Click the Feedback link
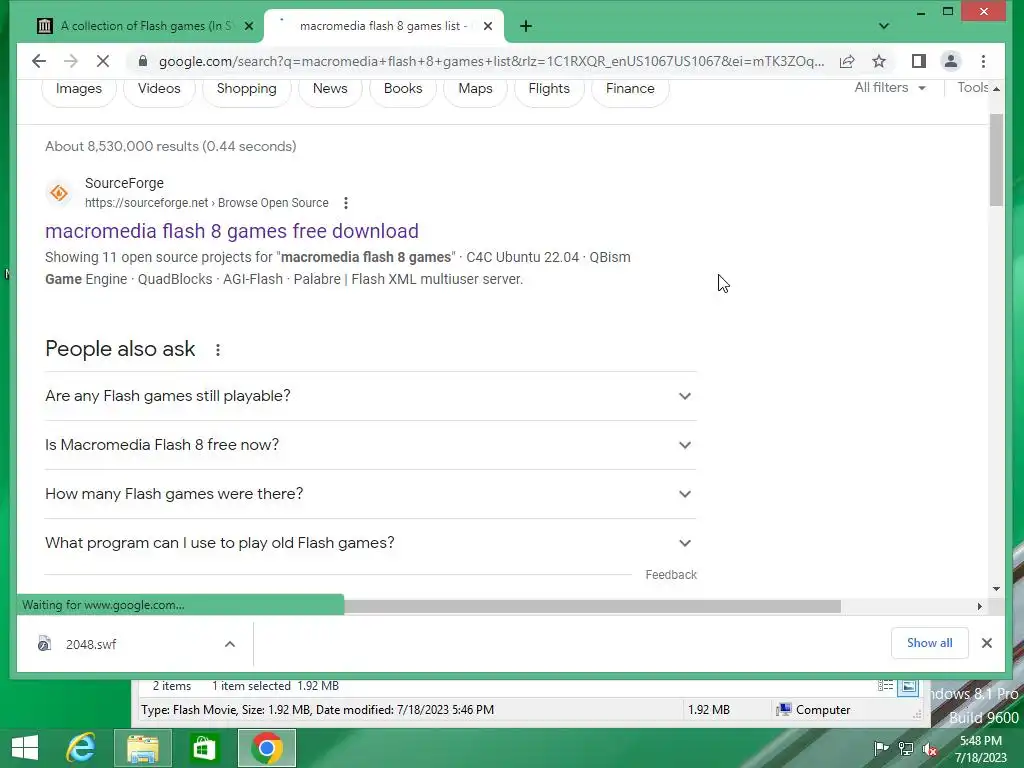Screen dimensions: 1024x768 click(x=671, y=575)
